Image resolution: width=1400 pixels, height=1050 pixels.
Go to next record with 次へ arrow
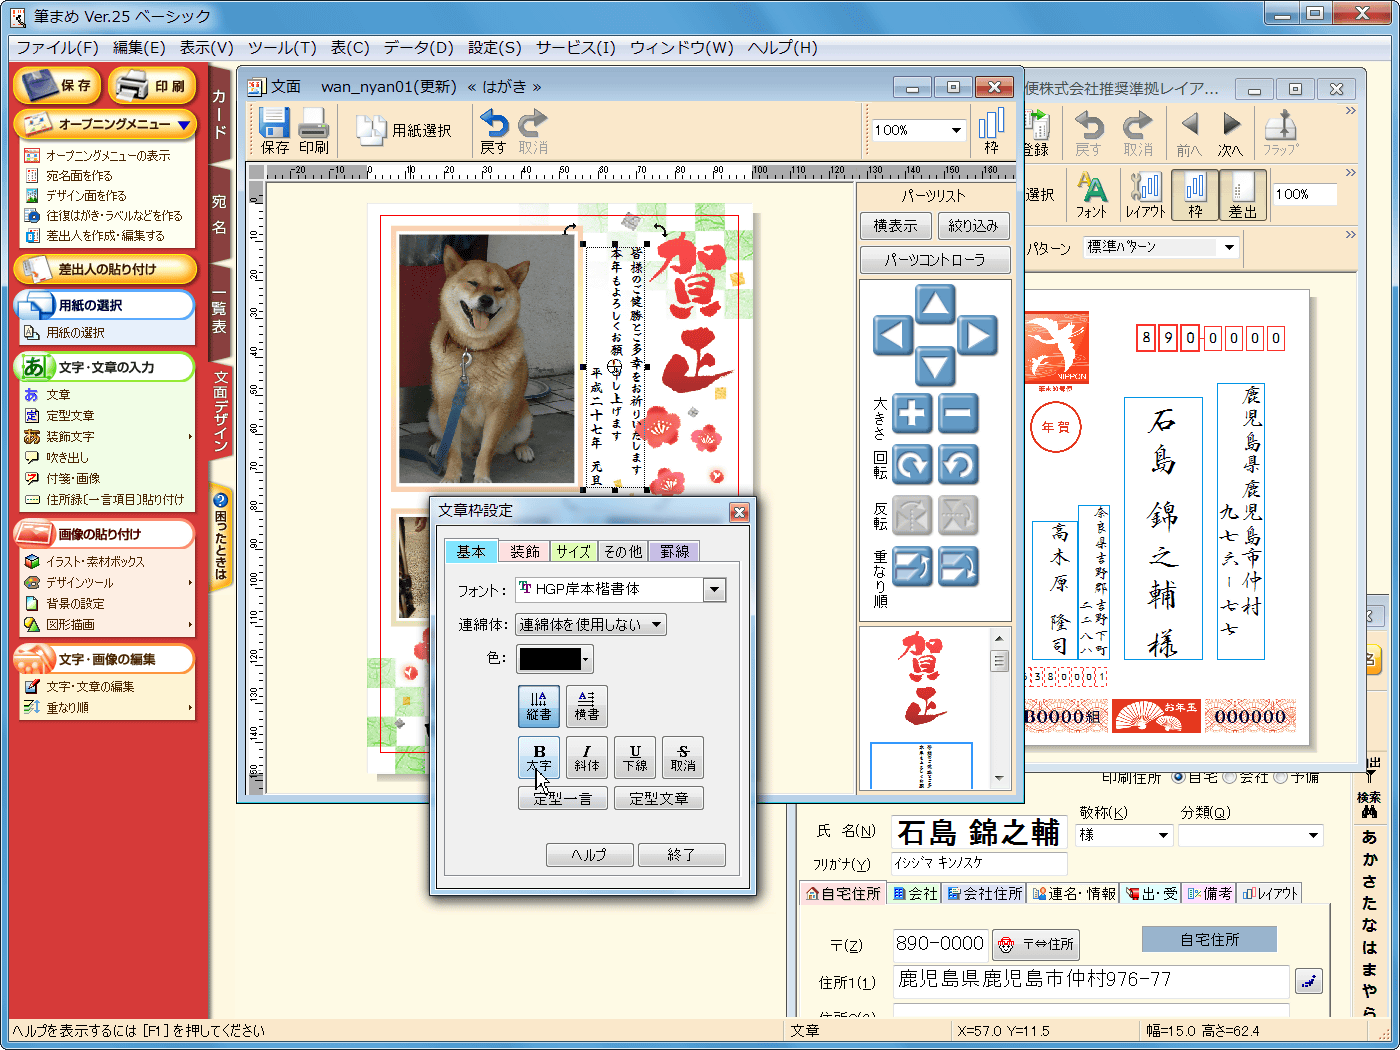1231,134
